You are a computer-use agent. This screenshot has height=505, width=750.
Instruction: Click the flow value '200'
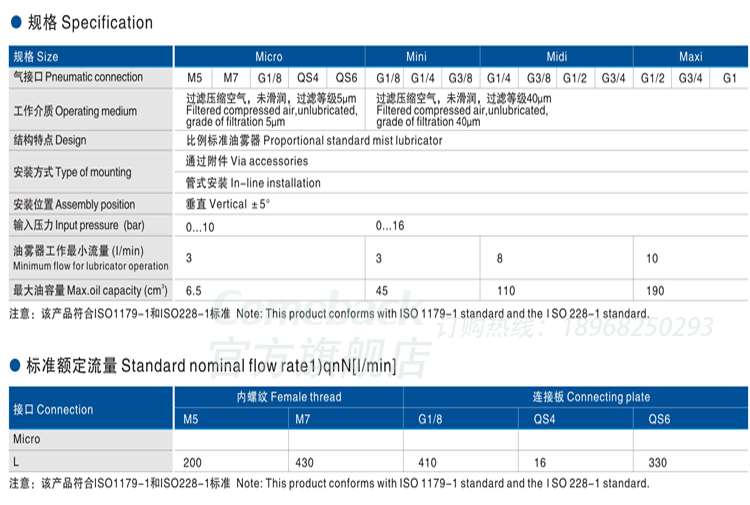[192, 462]
